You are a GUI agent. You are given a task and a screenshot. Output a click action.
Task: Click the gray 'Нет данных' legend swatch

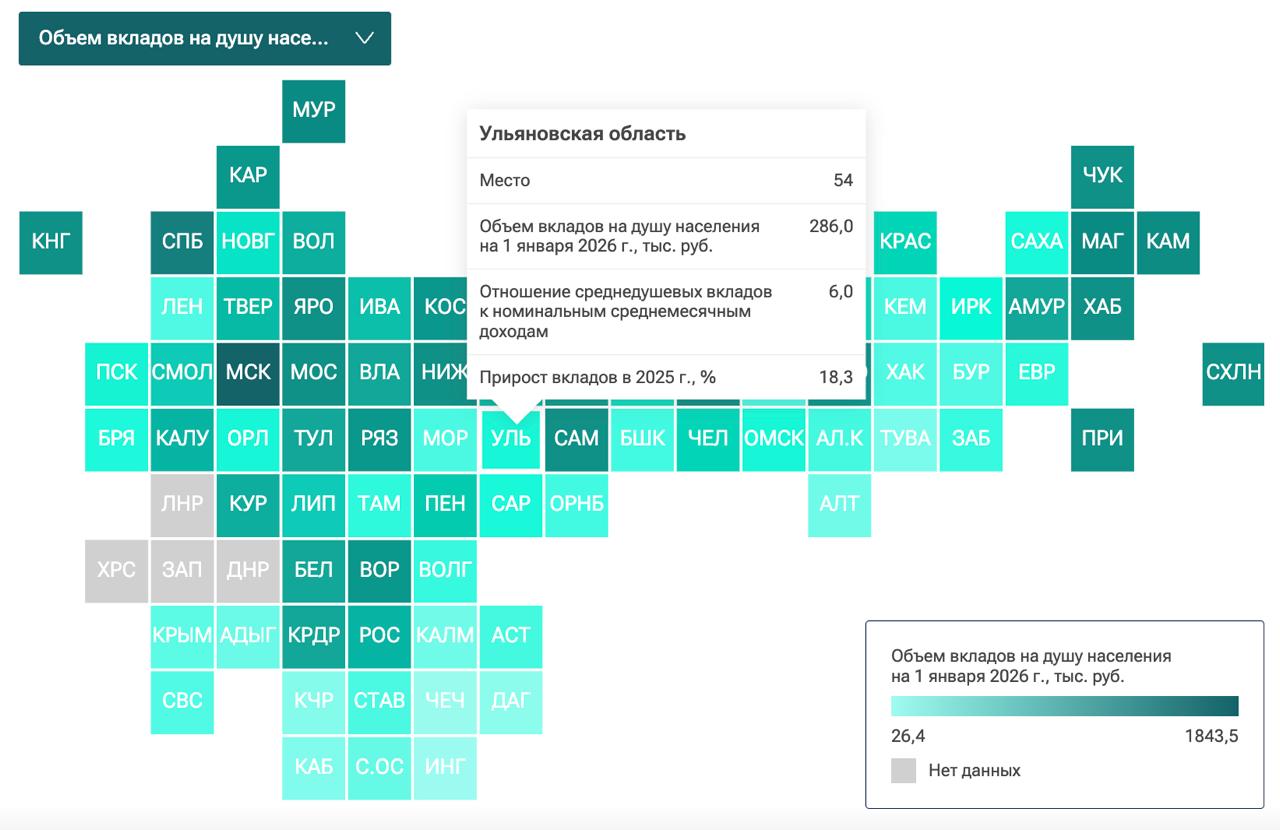903,770
